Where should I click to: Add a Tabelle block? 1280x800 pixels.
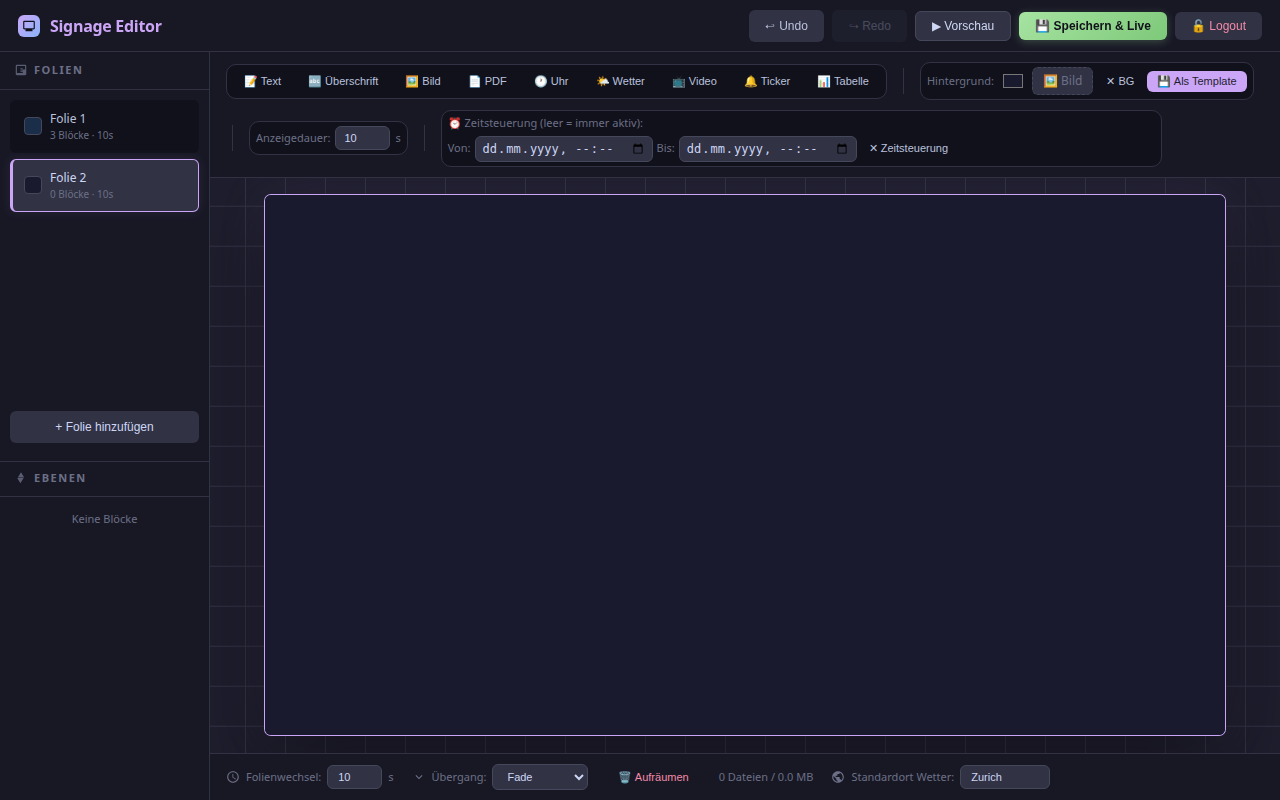(x=843, y=81)
